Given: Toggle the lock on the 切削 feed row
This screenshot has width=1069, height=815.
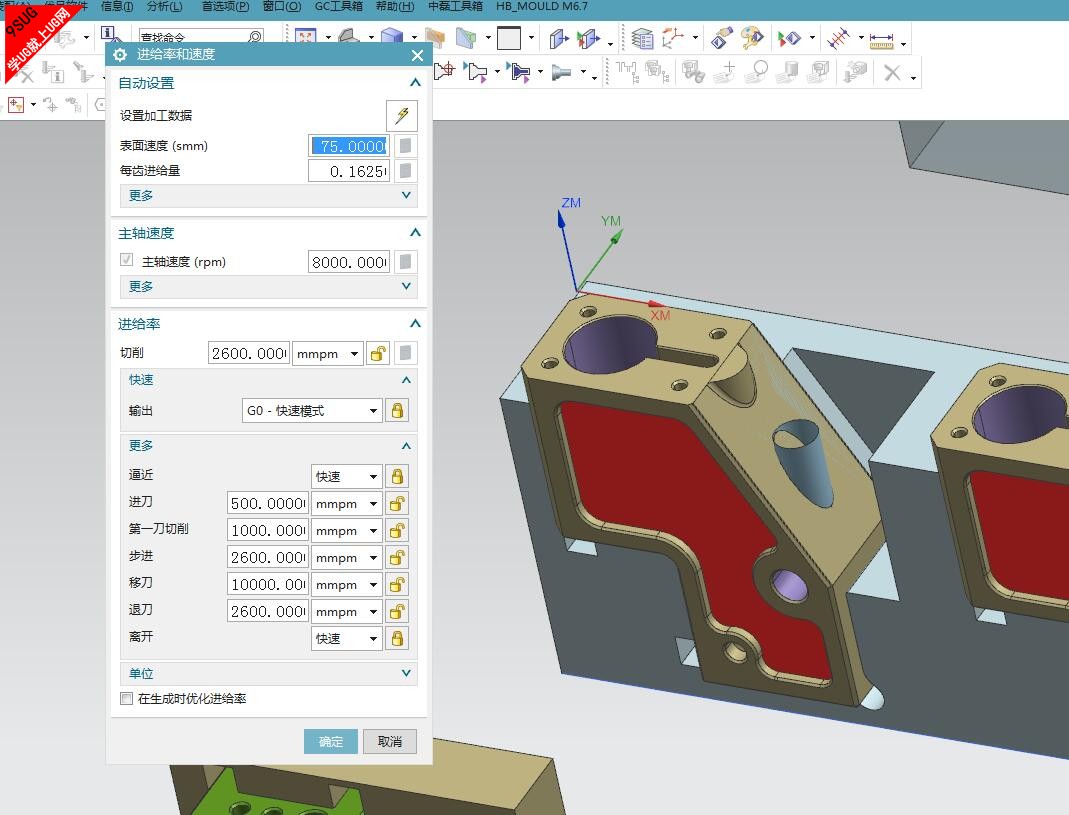Looking at the screenshot, I should (378, 353).
